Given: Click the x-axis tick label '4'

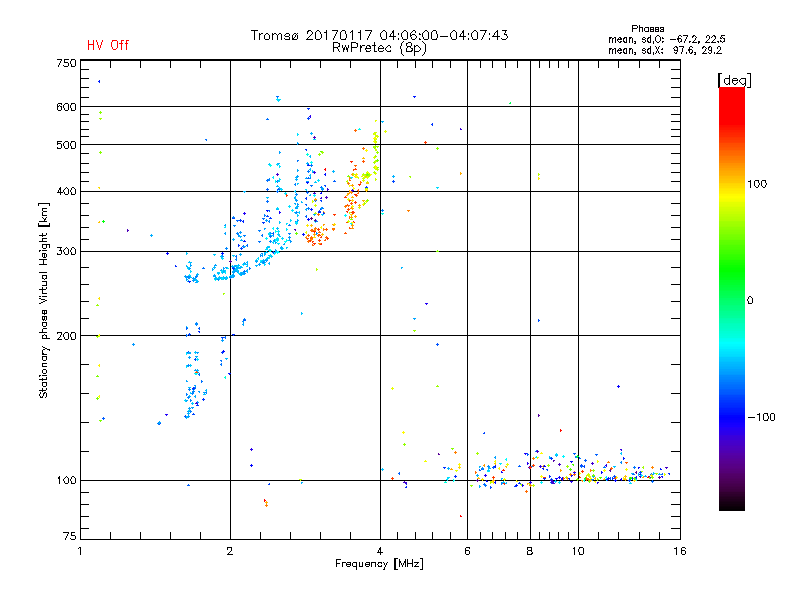Looking at the screenshot, I should point(380,551).
